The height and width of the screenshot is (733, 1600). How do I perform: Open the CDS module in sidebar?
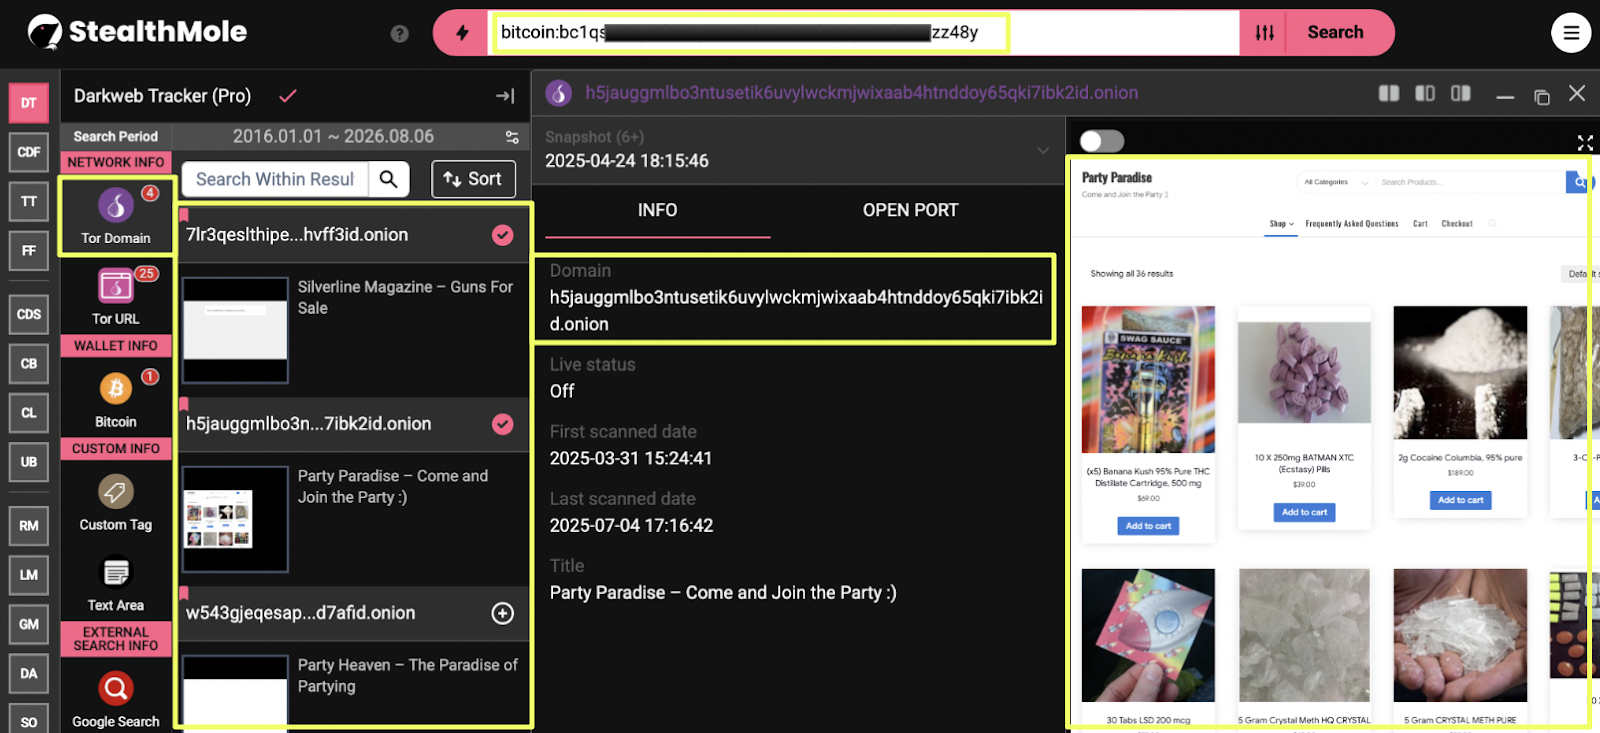click(x=29, y=314)
